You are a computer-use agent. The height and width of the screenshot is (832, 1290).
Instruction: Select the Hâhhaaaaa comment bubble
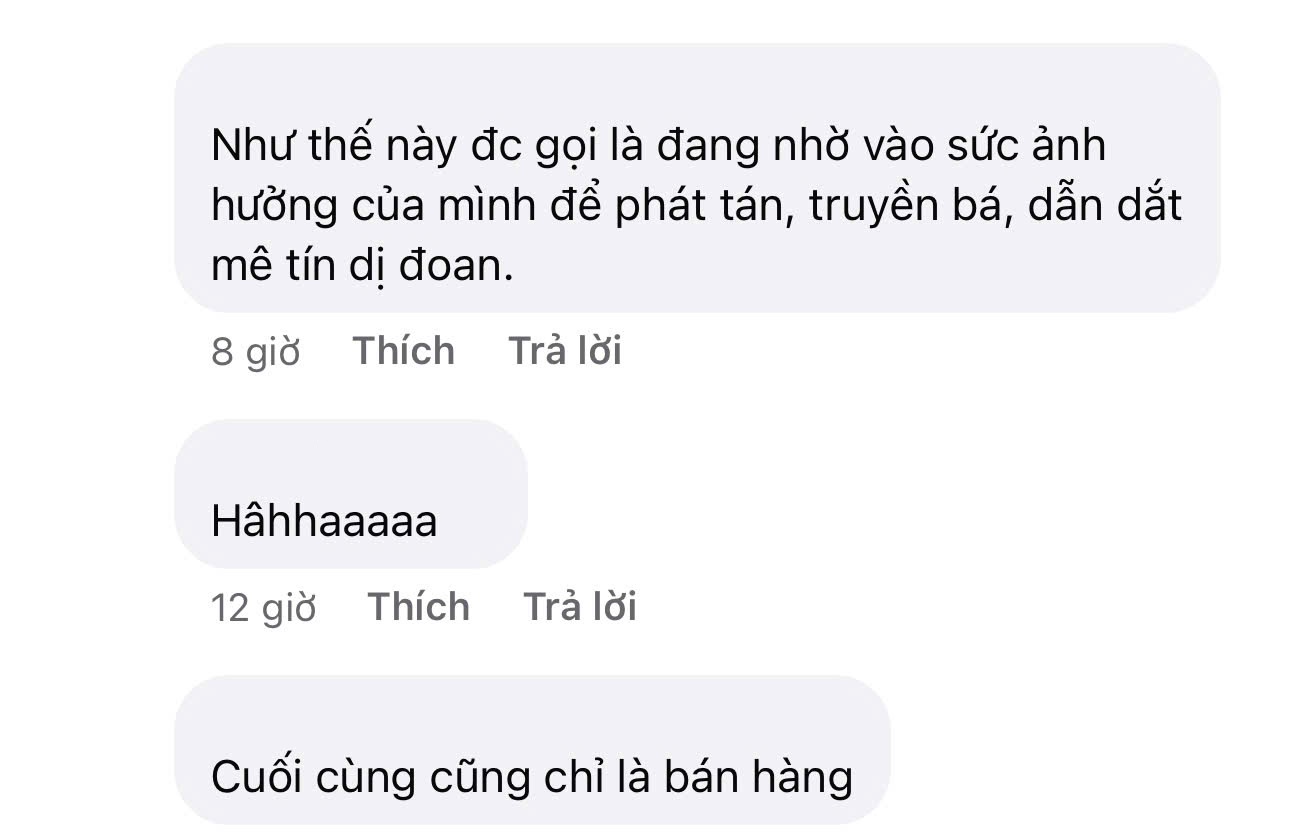[351, 494]
